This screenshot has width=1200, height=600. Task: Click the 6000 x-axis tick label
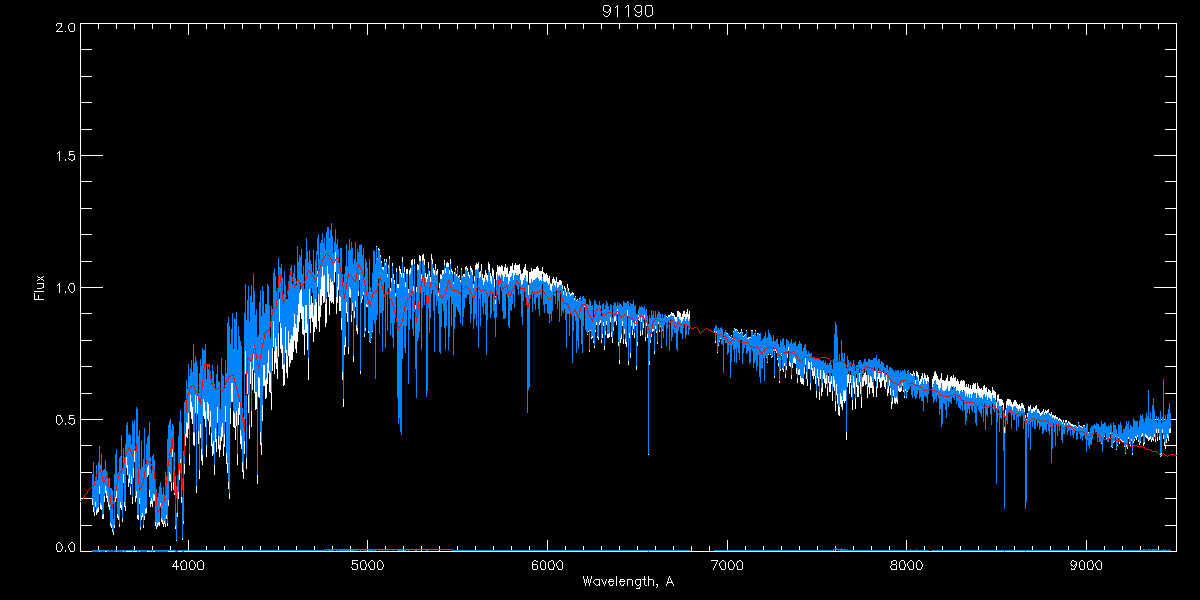(547, 564)
